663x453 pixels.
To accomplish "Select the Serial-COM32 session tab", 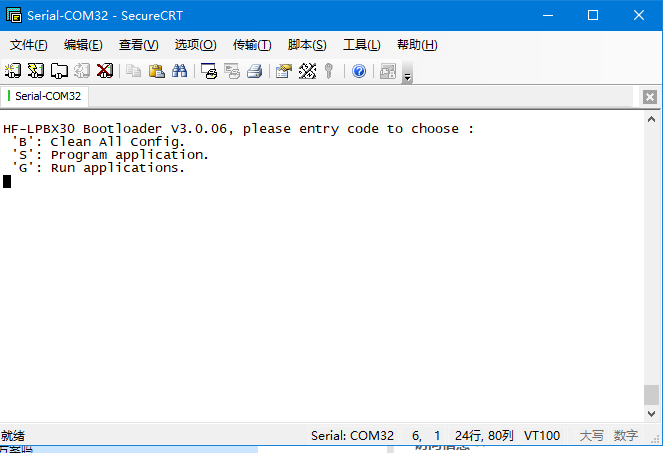I will [47, 97].
